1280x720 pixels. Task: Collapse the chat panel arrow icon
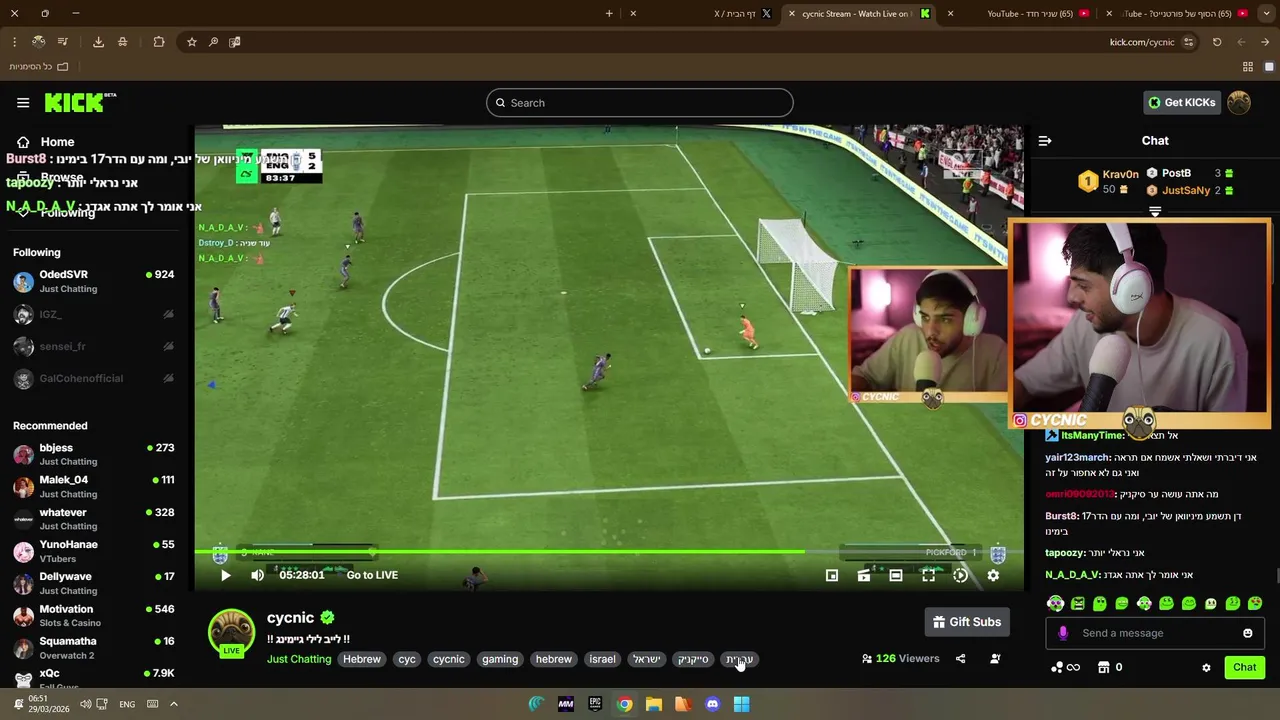click(x=1044, y=141)
